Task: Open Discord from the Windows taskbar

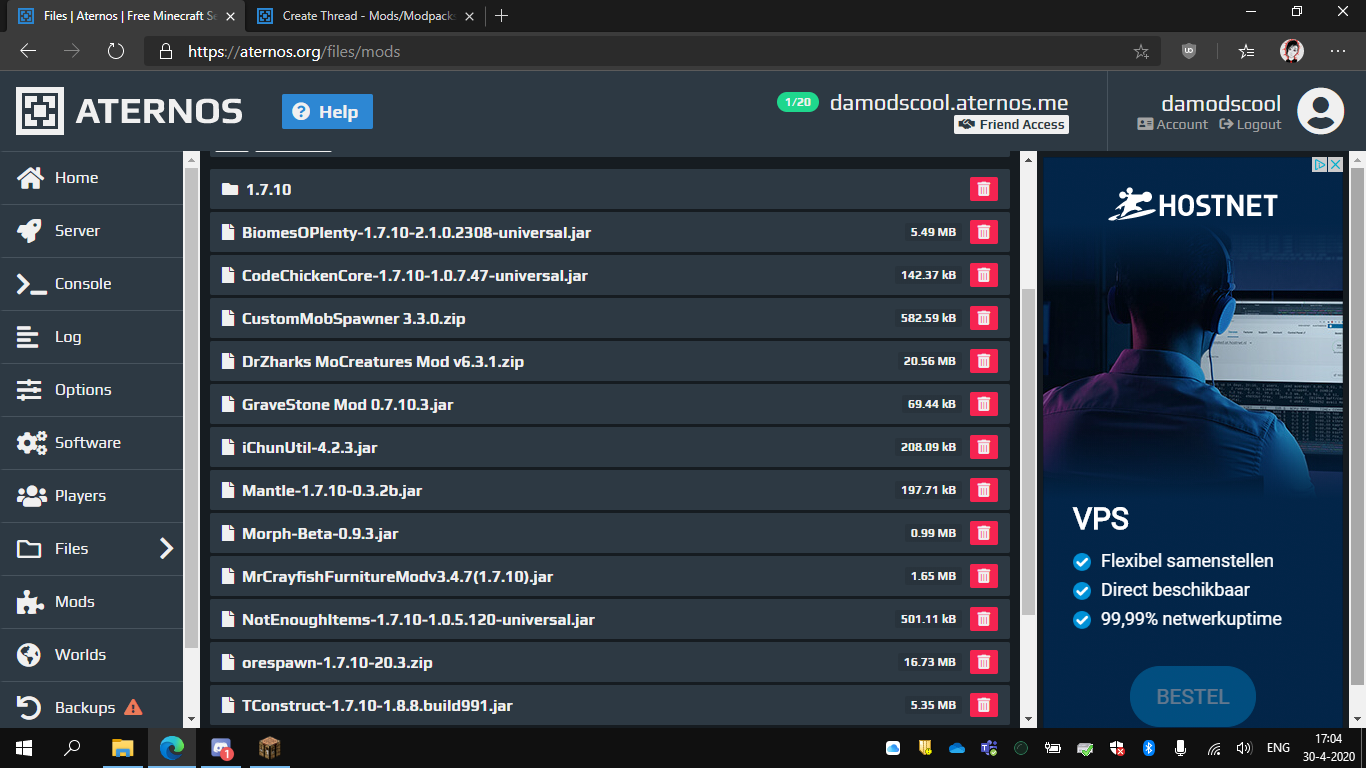Action: tap(221, 747)
